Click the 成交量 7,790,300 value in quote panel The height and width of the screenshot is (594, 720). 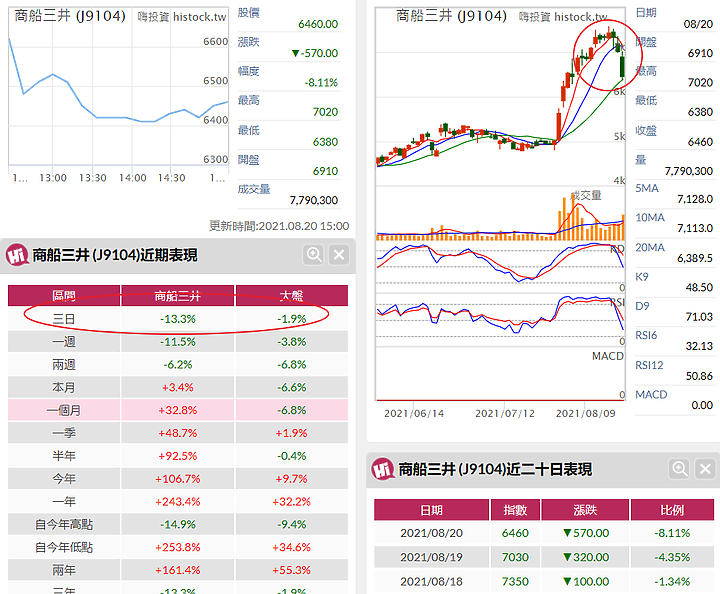[x=314, y=200]
